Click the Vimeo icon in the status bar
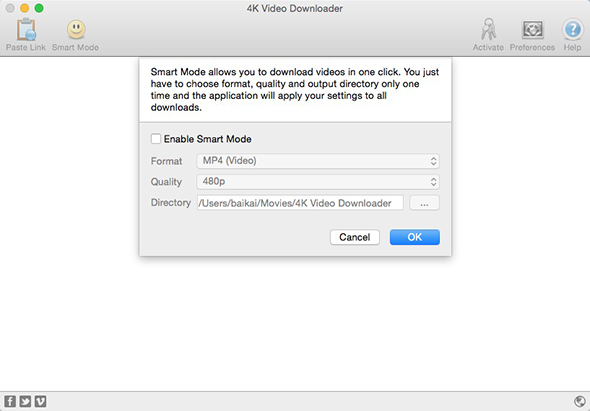Viewport: 590px width, 411px height. tap(41, 401)
